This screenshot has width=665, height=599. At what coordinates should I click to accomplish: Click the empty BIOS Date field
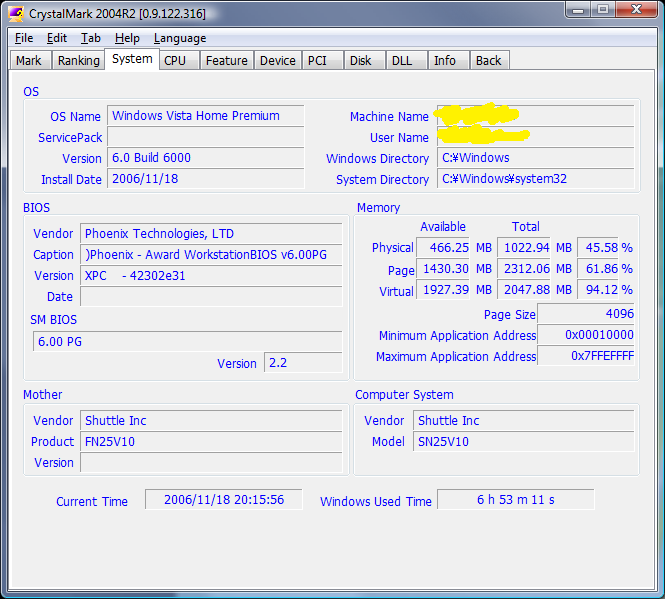pyautogui.click(x=211, y=297)
